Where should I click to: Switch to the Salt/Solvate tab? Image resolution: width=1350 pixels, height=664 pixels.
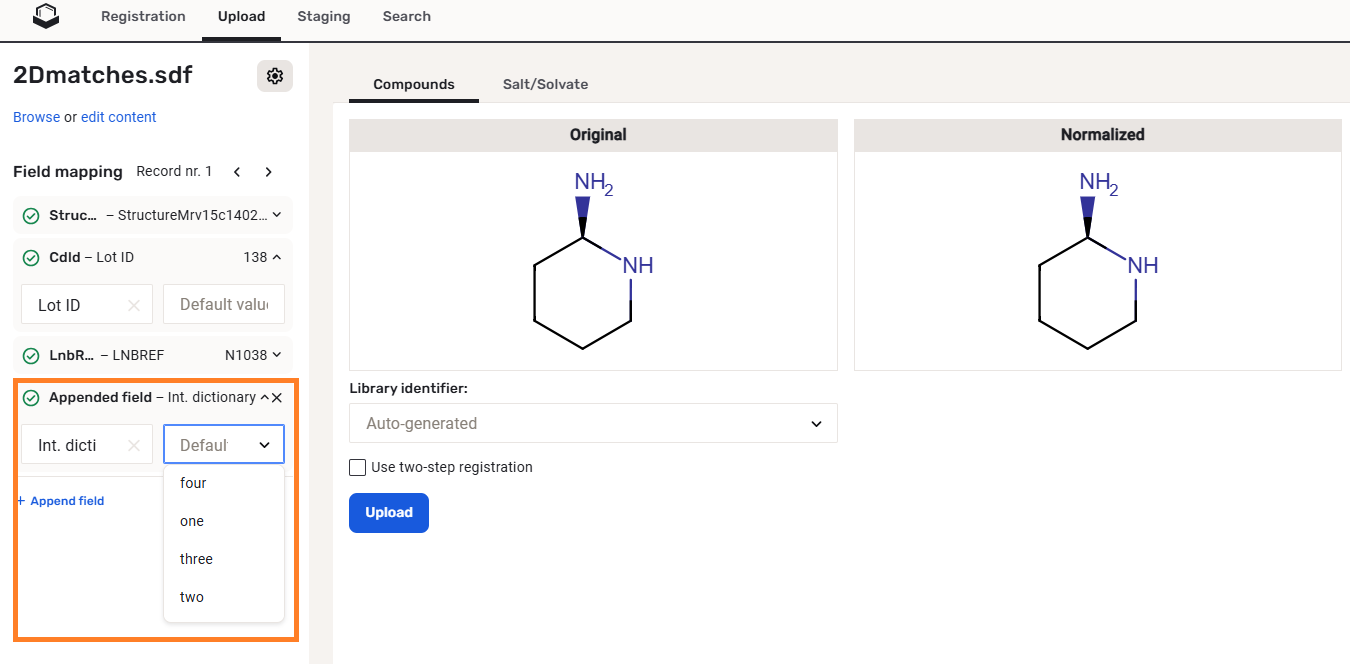[x=545, y=85]
